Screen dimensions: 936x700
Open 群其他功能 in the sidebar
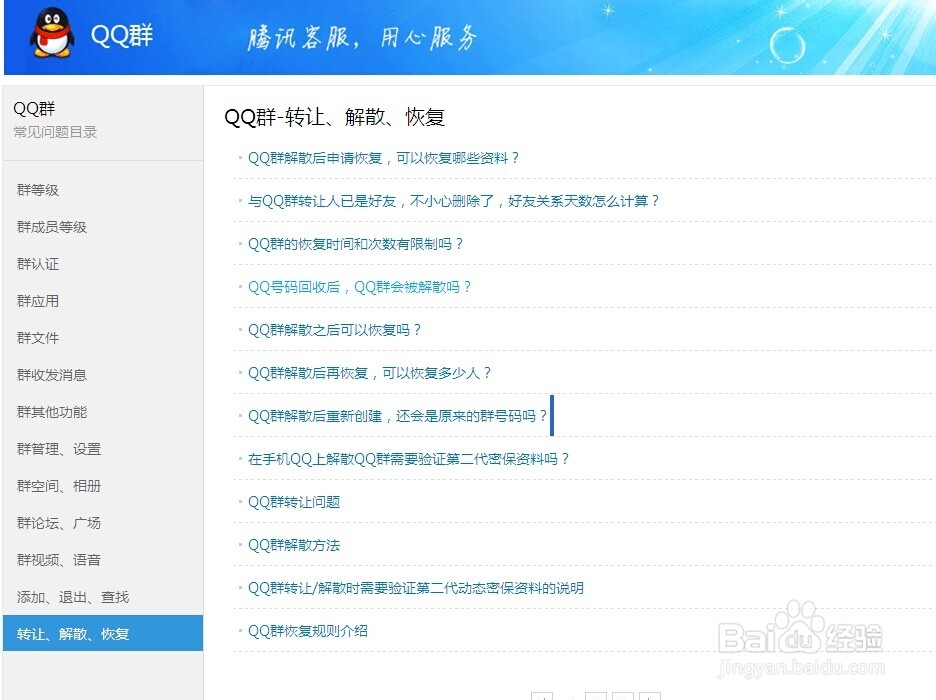[x=52, y=412]
